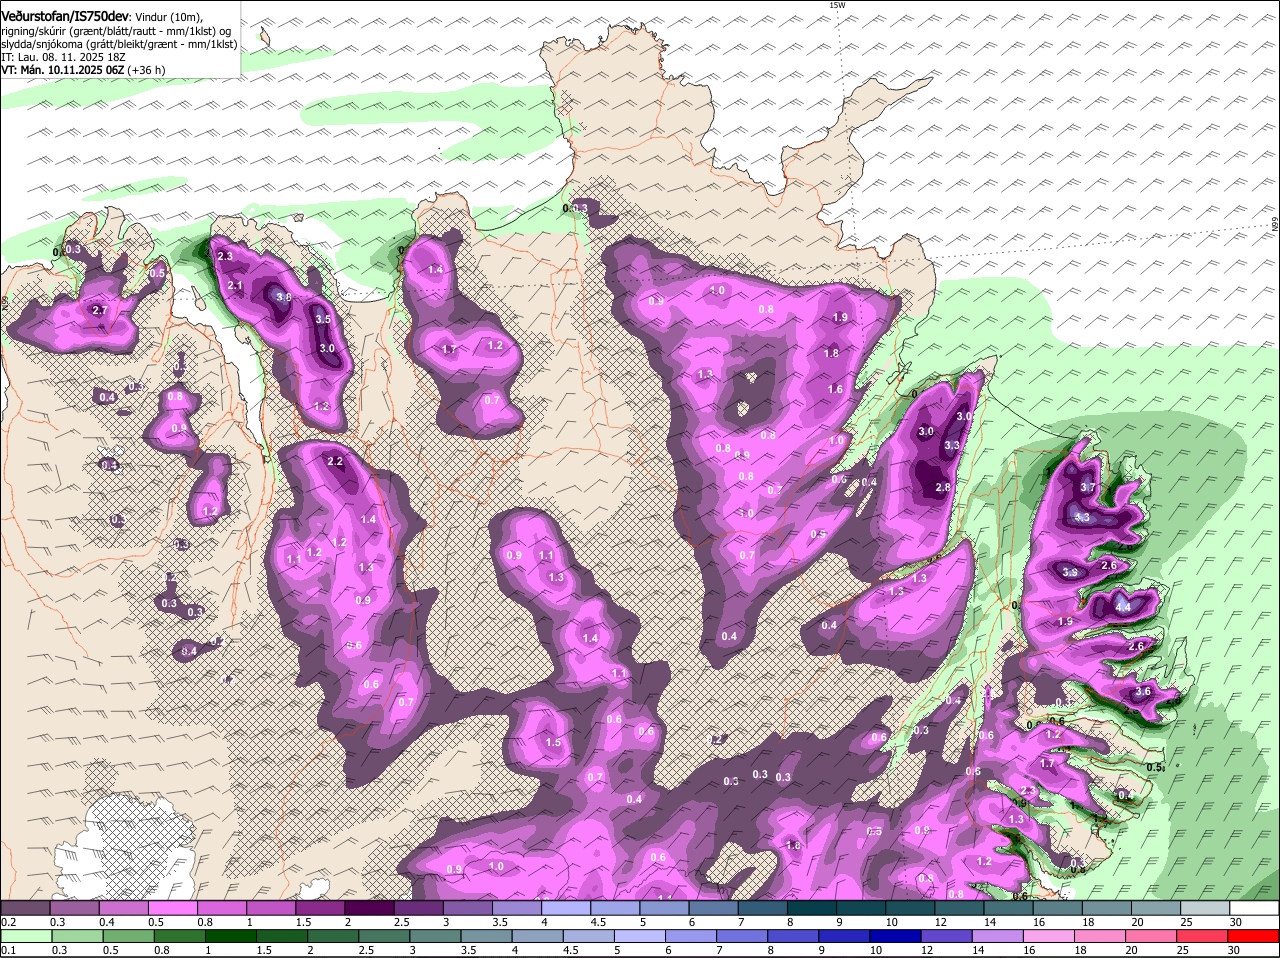
Task: Select the rain-scale swatch between 14 and 16
Action: [x=998, y=935]
